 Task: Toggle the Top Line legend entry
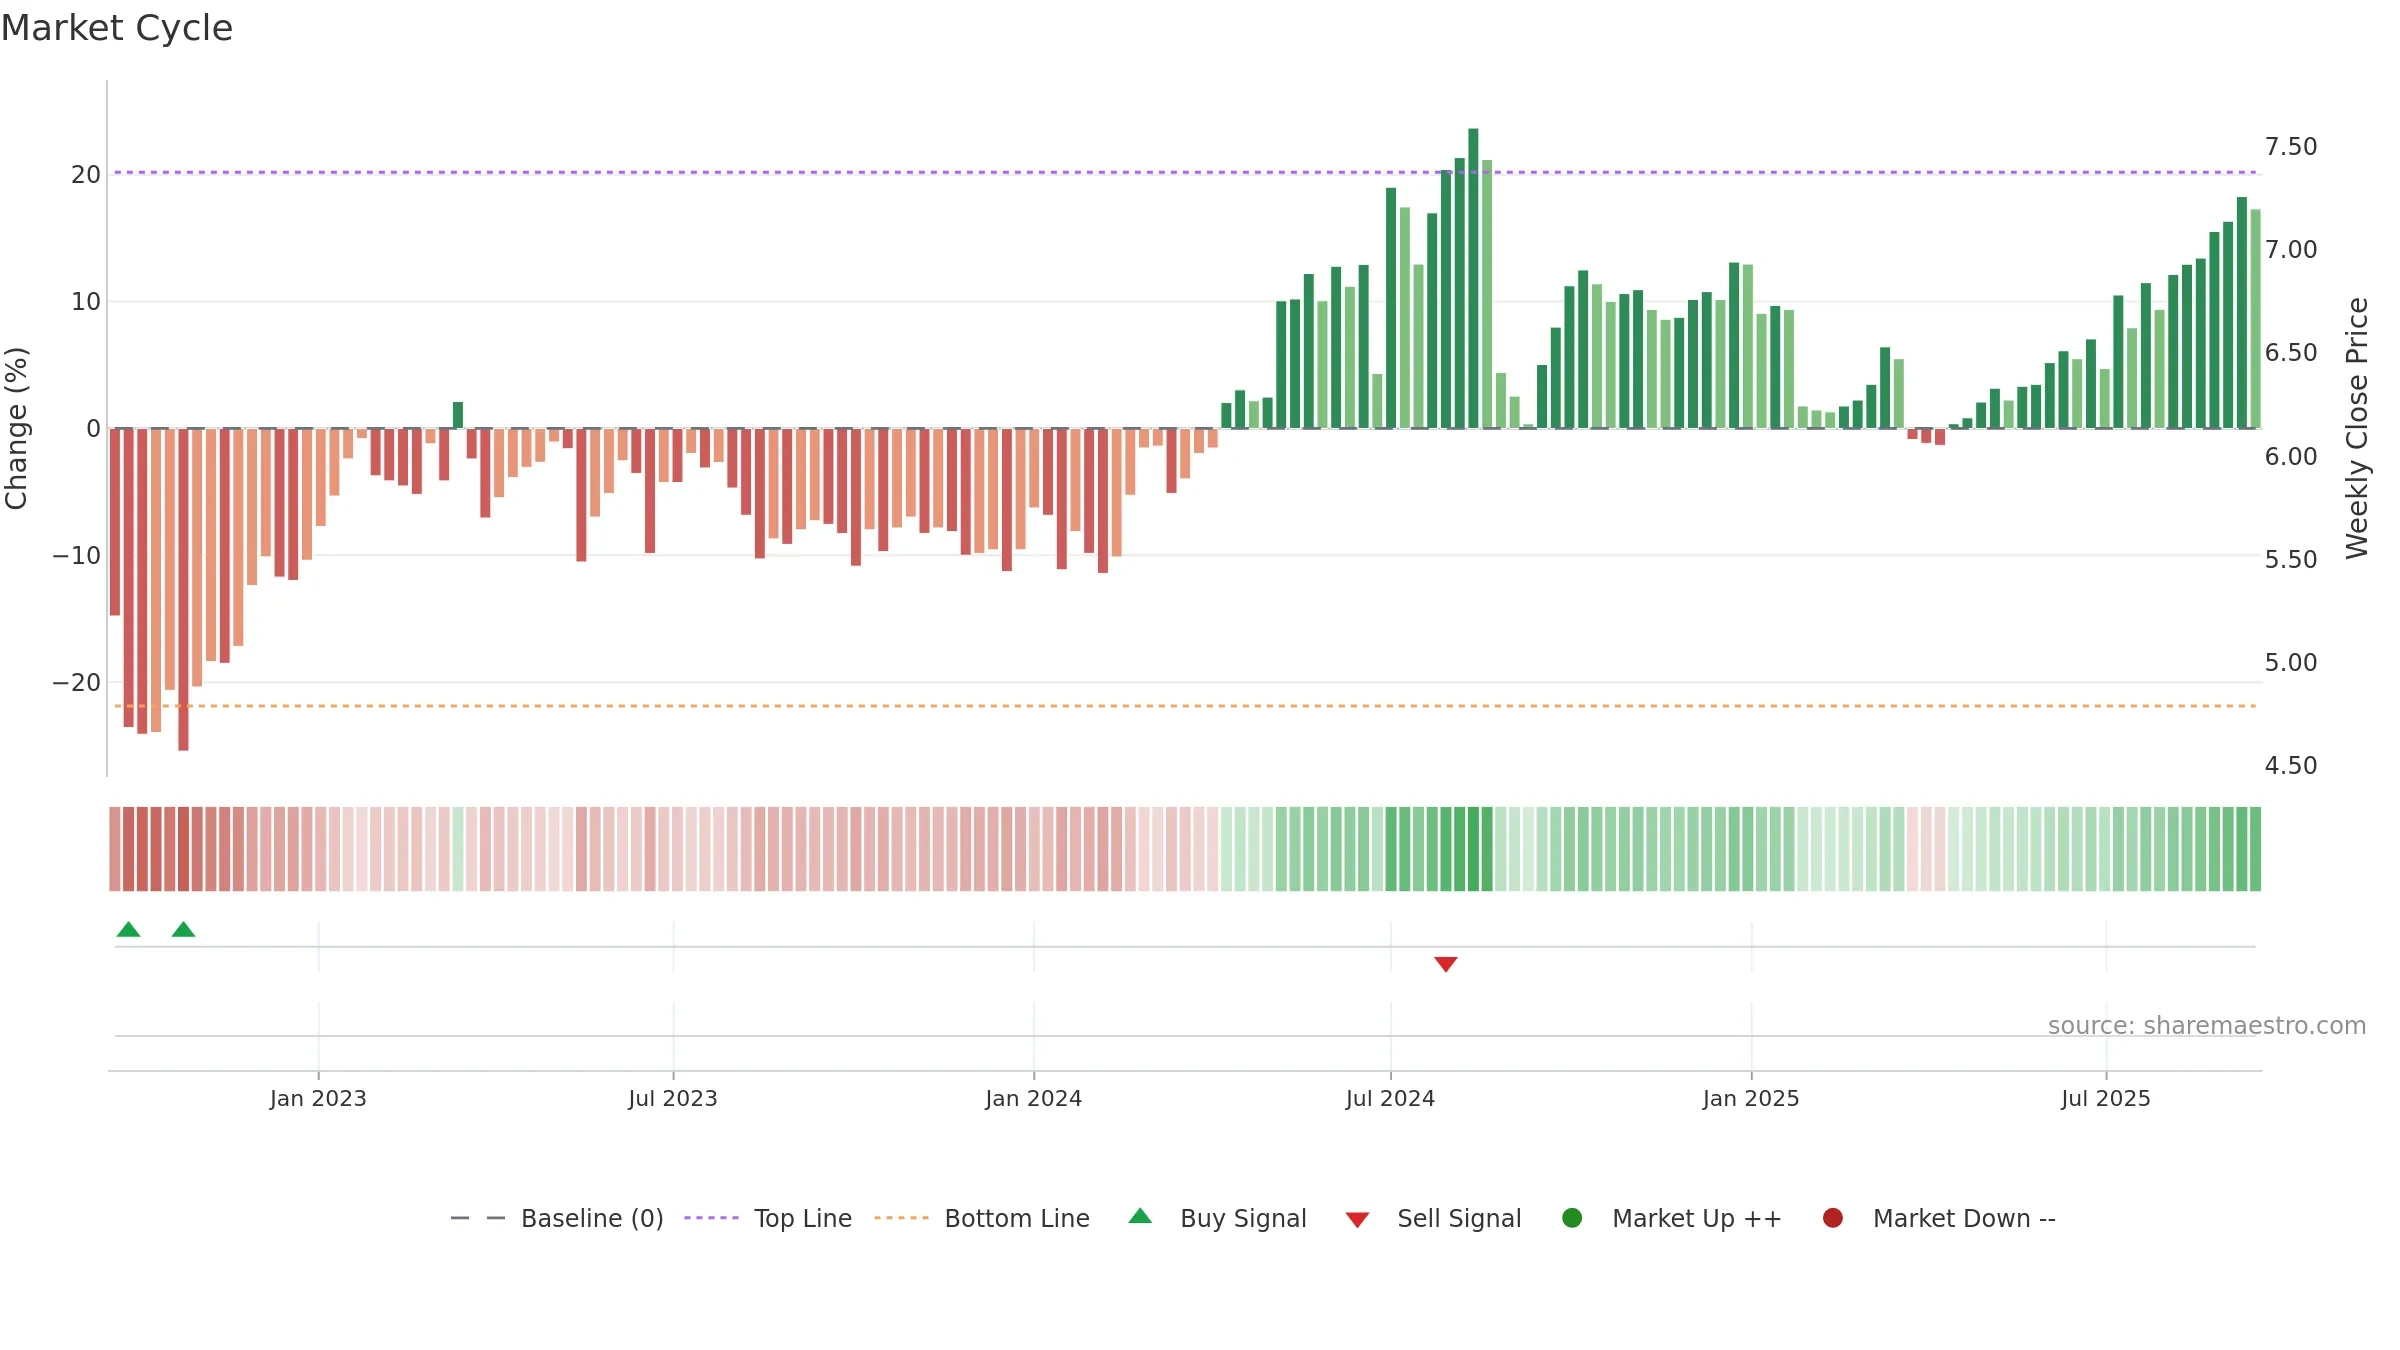(768, 1218)
